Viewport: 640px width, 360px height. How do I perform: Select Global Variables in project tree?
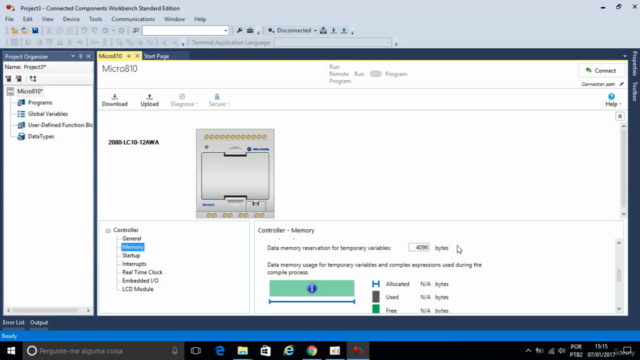click(x=48, y=114)
